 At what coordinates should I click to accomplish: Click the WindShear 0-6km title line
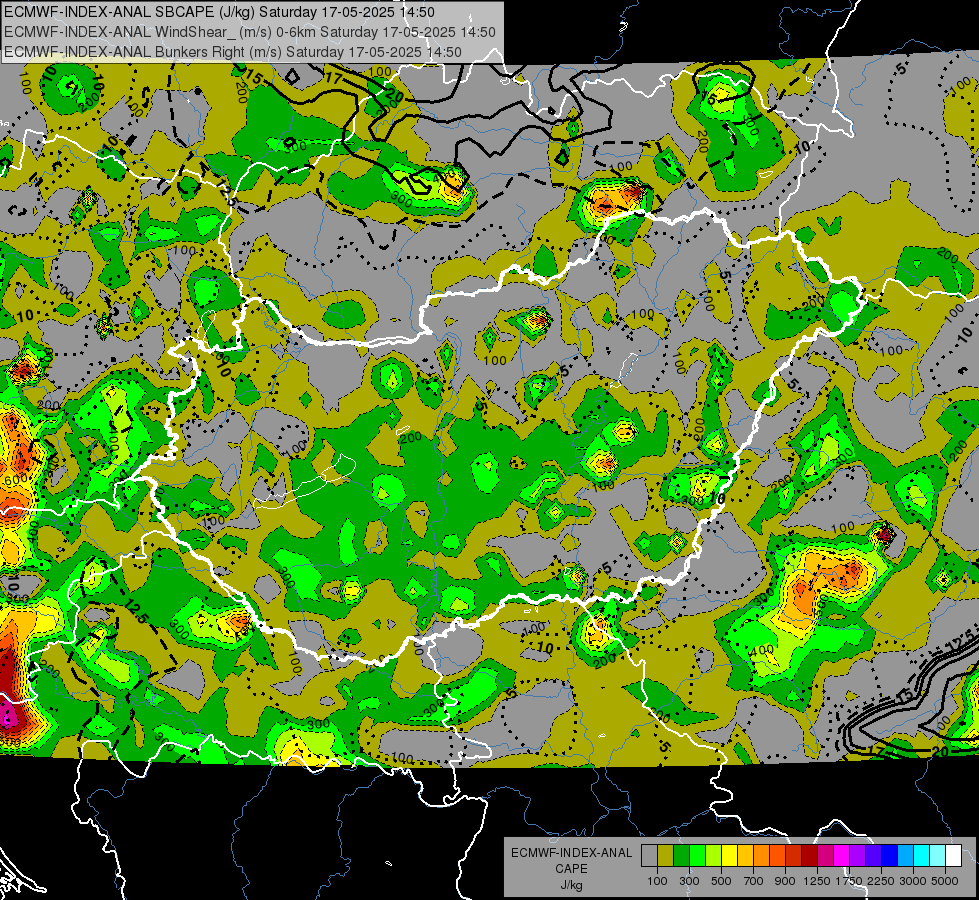[x=250, y=32]
